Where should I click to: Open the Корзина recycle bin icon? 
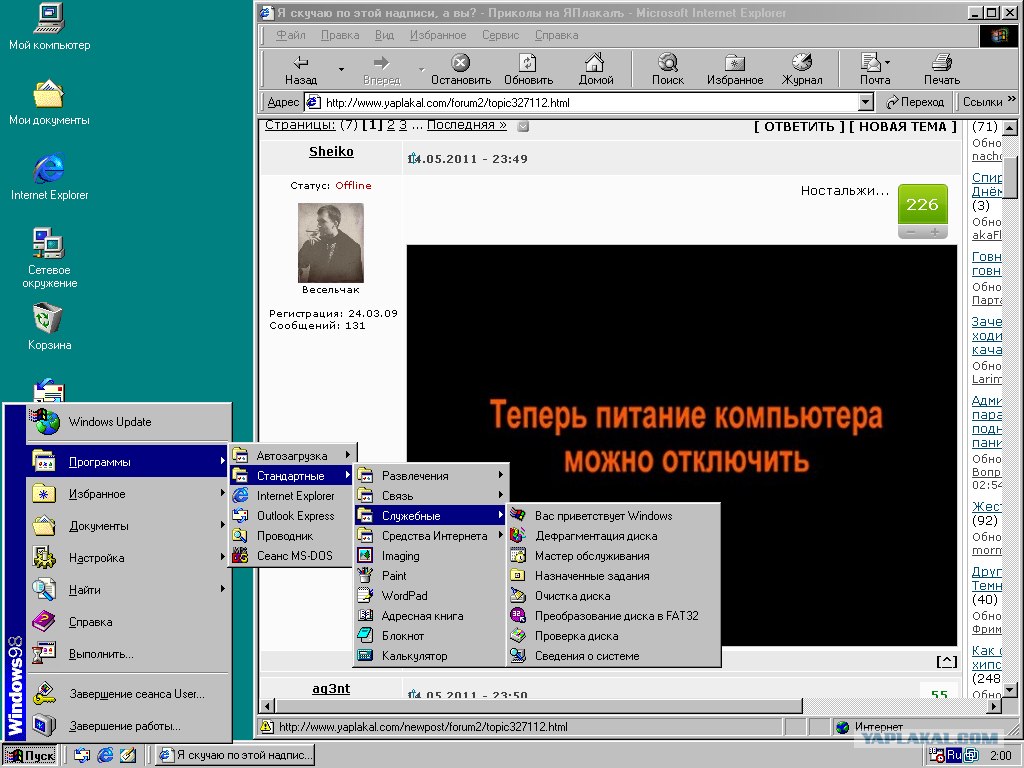click(x=49, y=327)
